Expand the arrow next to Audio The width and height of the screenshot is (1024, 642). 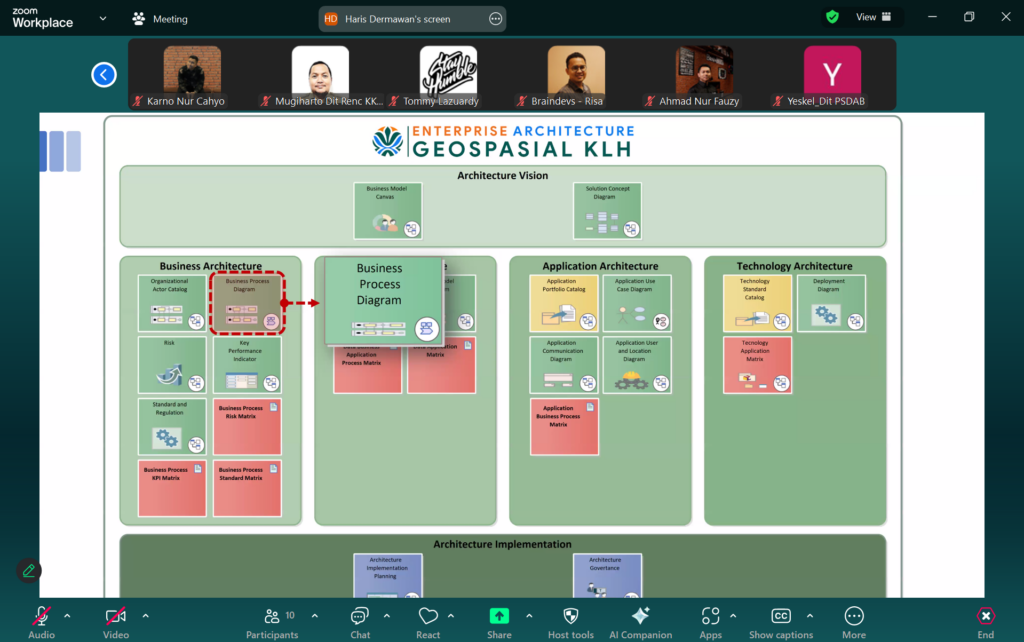[x=67, y=616]
